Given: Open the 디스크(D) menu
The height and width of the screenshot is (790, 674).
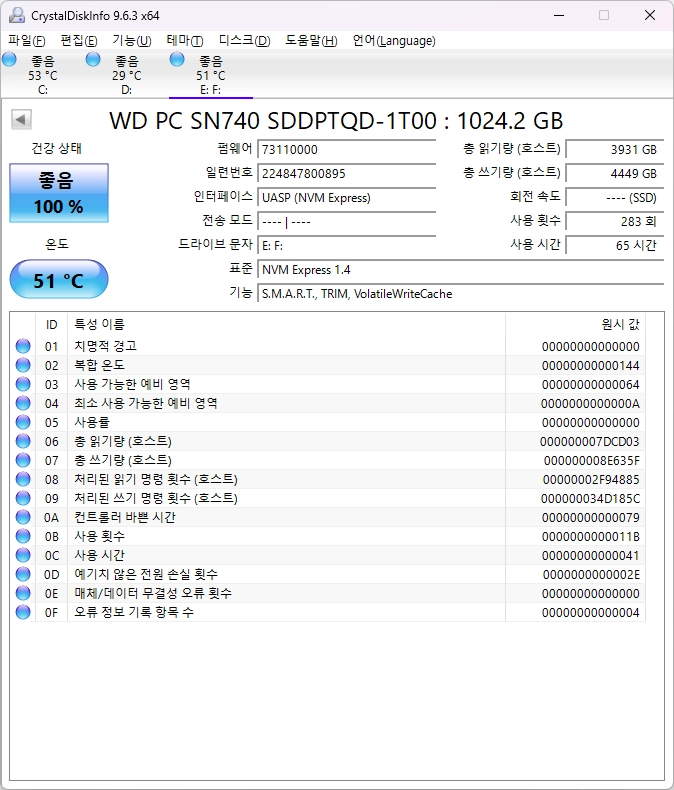Looking at the screenshot, I should click(244, 40).
